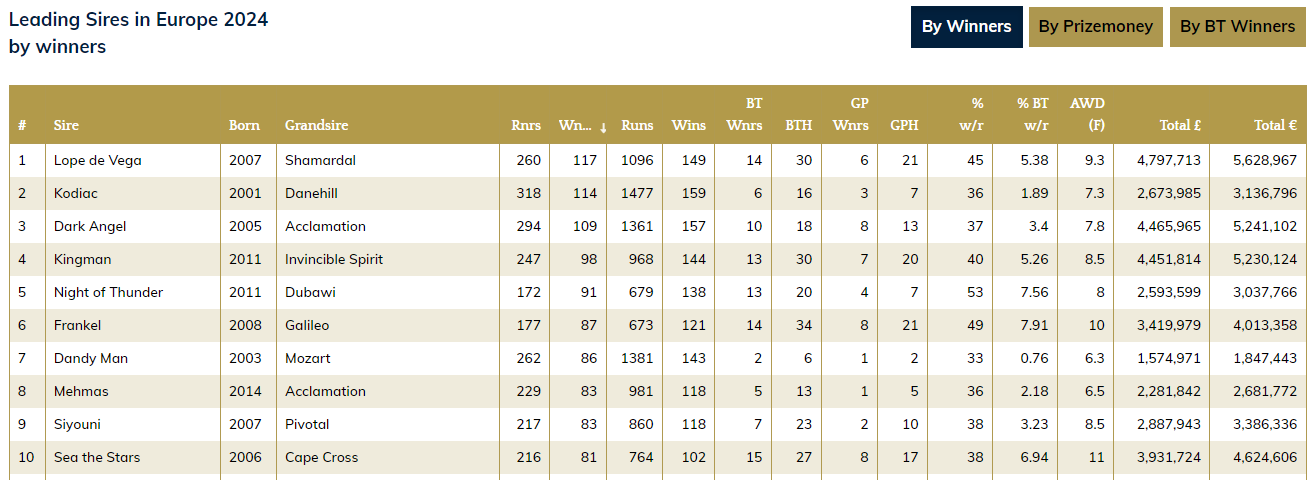Select Night of Thunder sire
The height and width of the screenshot is (480, 1310).
click(x=108, y=292)
